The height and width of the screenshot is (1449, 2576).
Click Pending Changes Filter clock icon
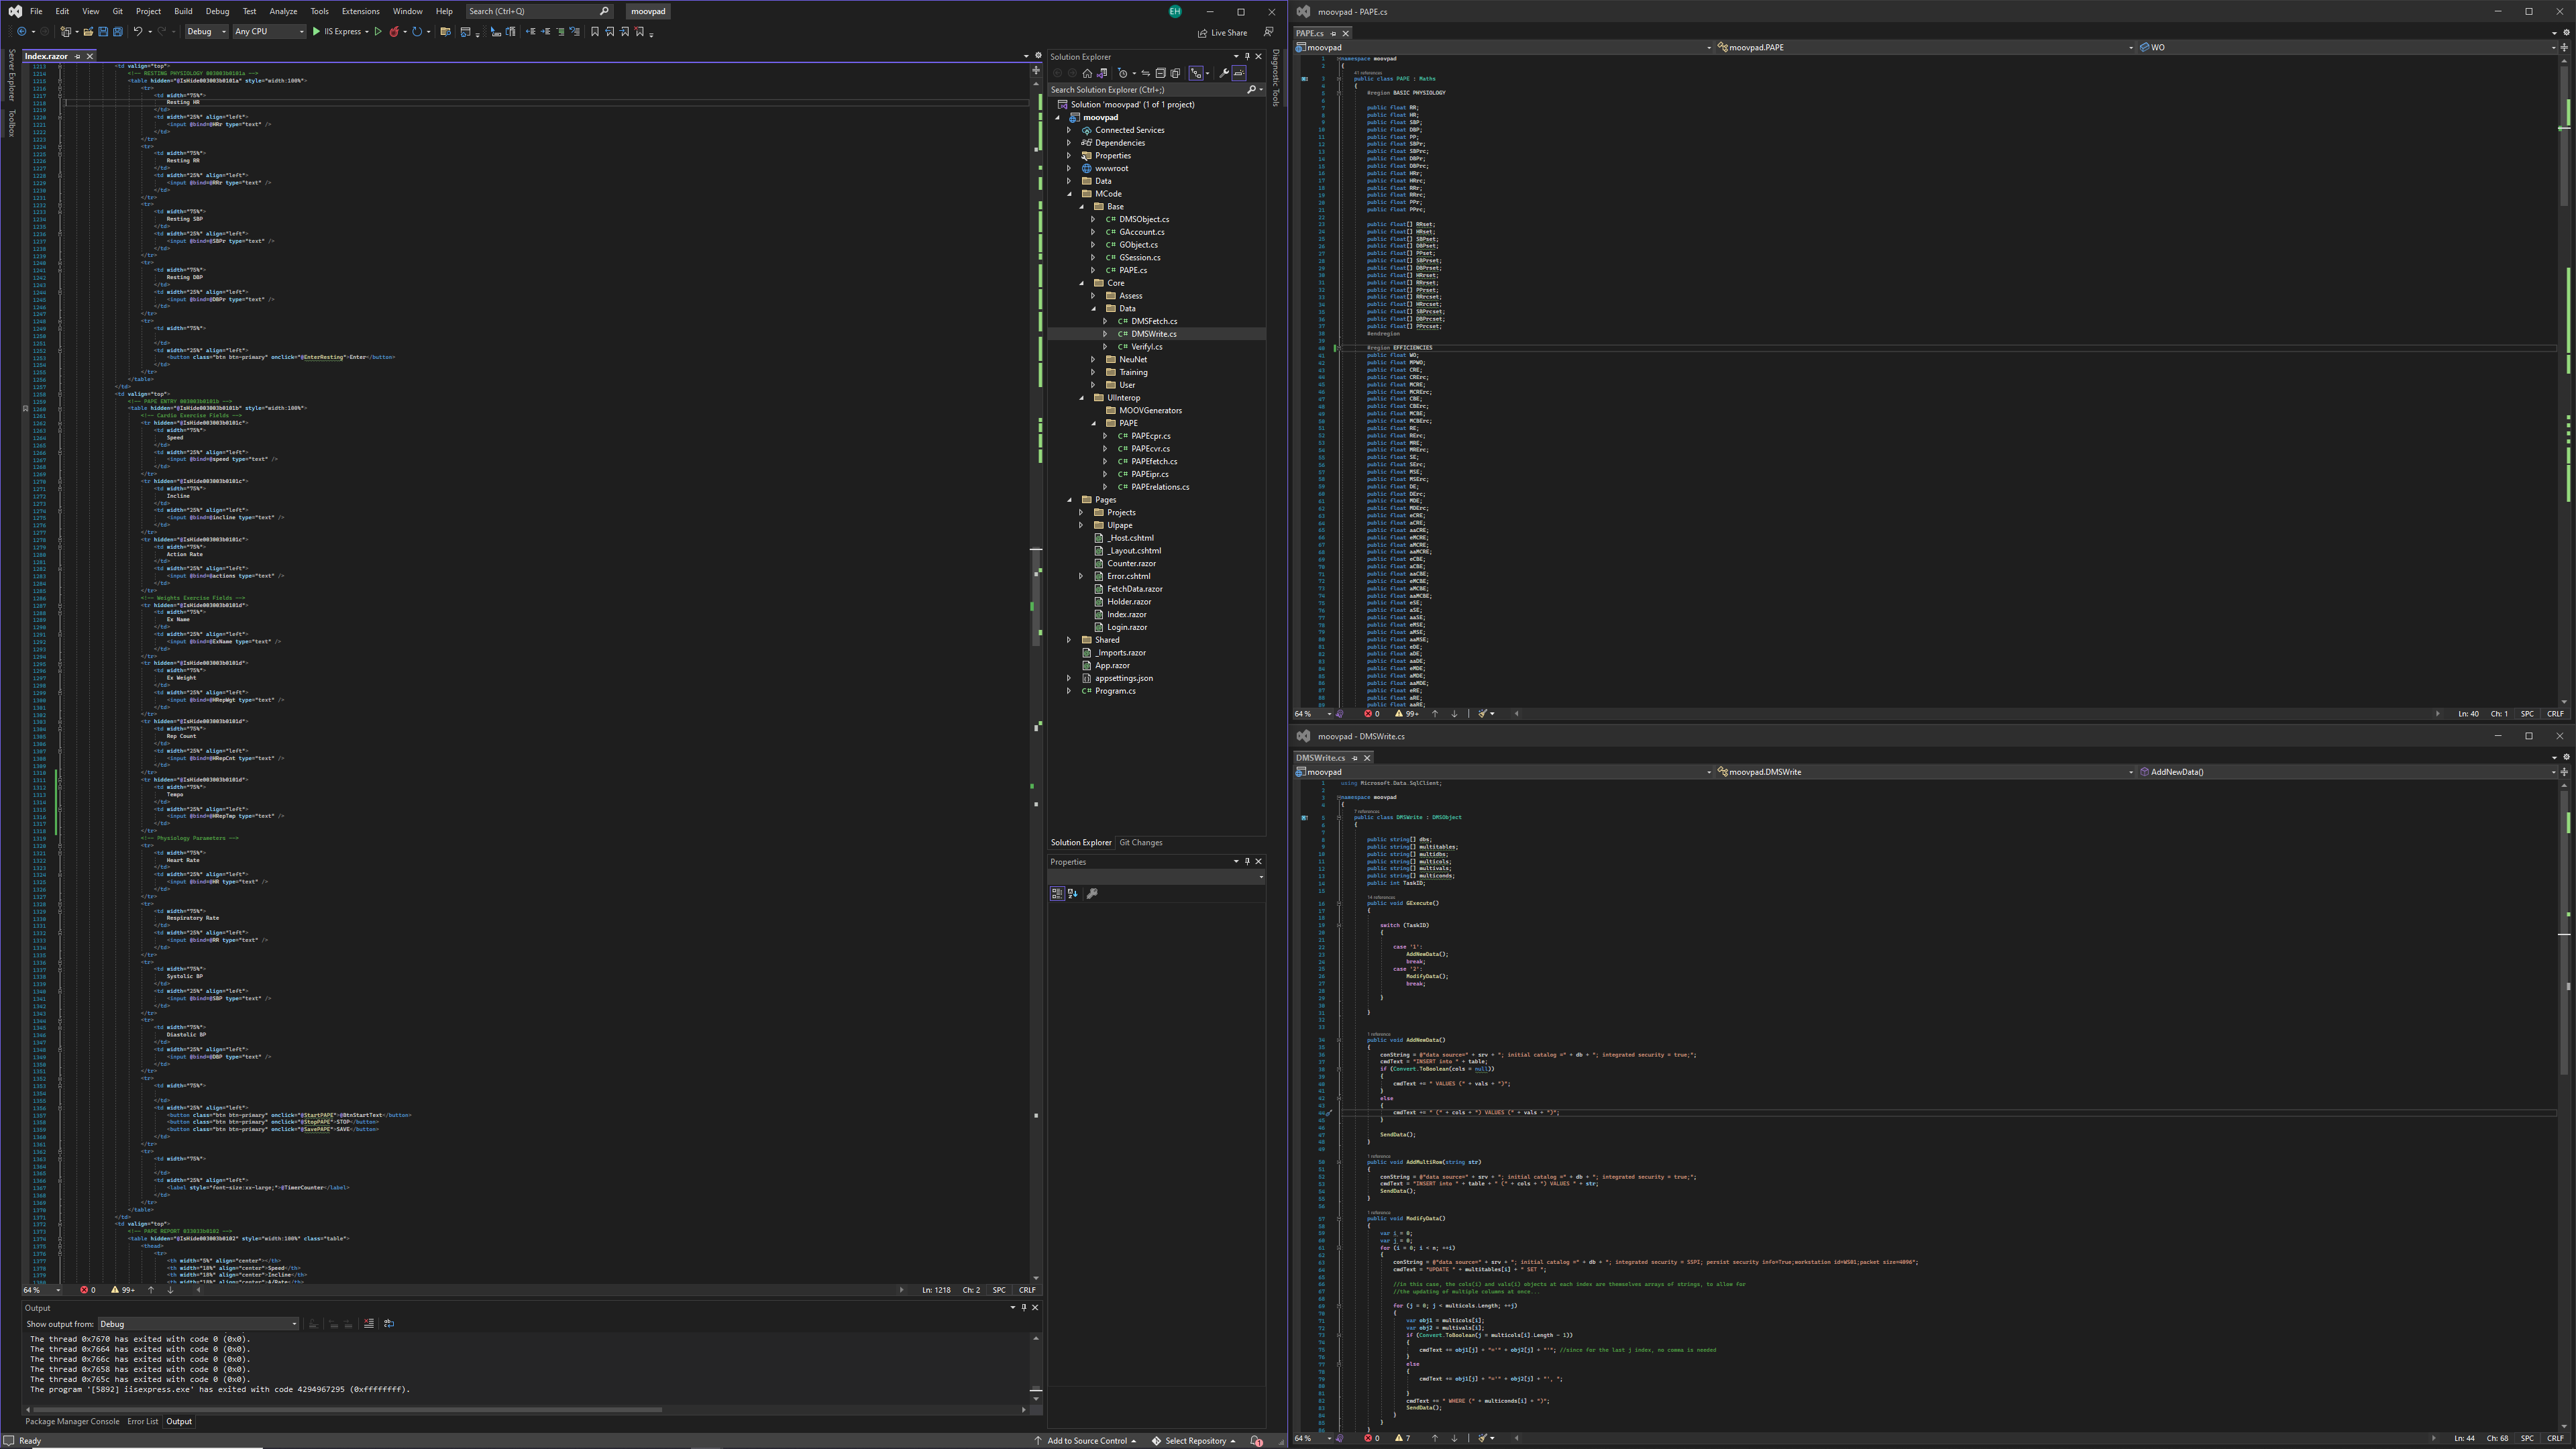1123,73
